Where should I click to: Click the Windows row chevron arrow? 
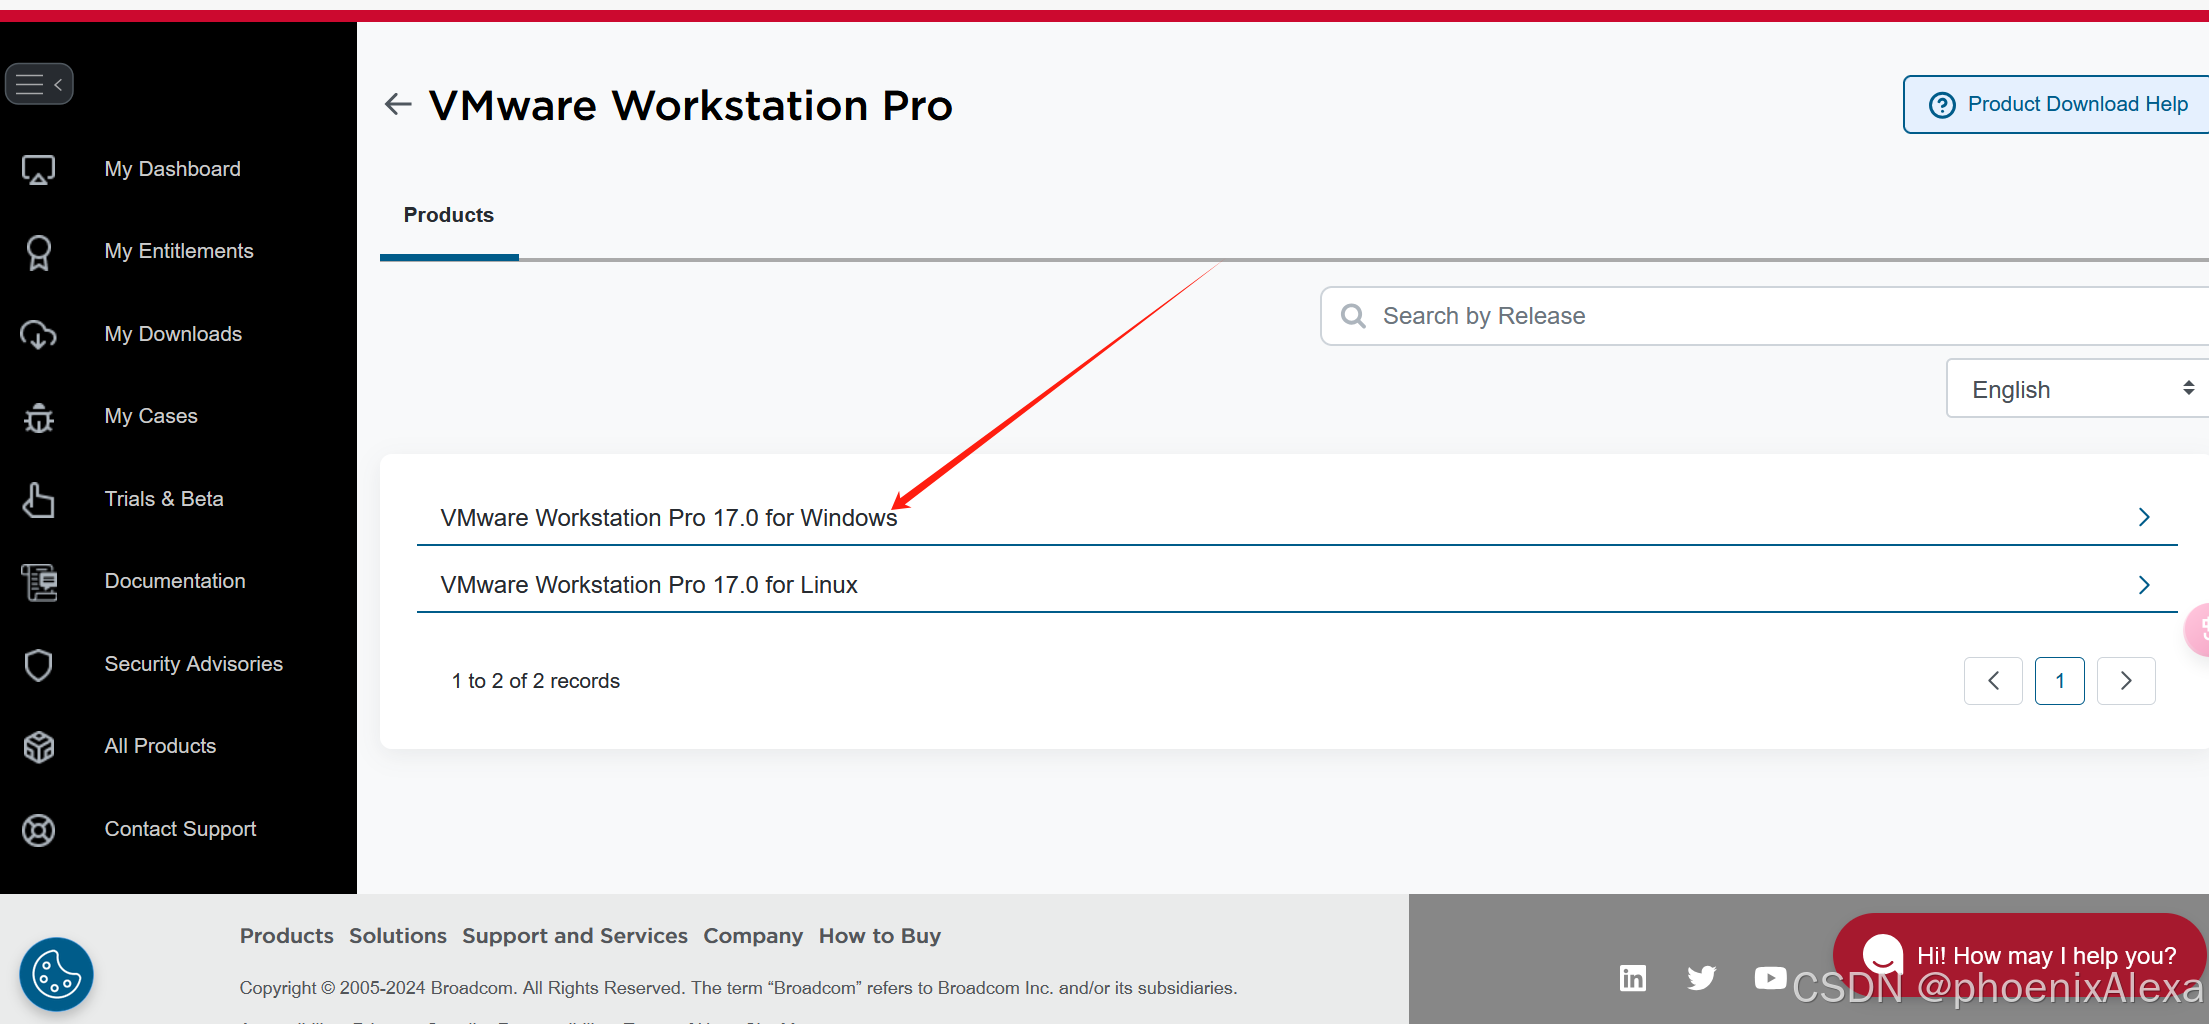tap(2144, 517)
